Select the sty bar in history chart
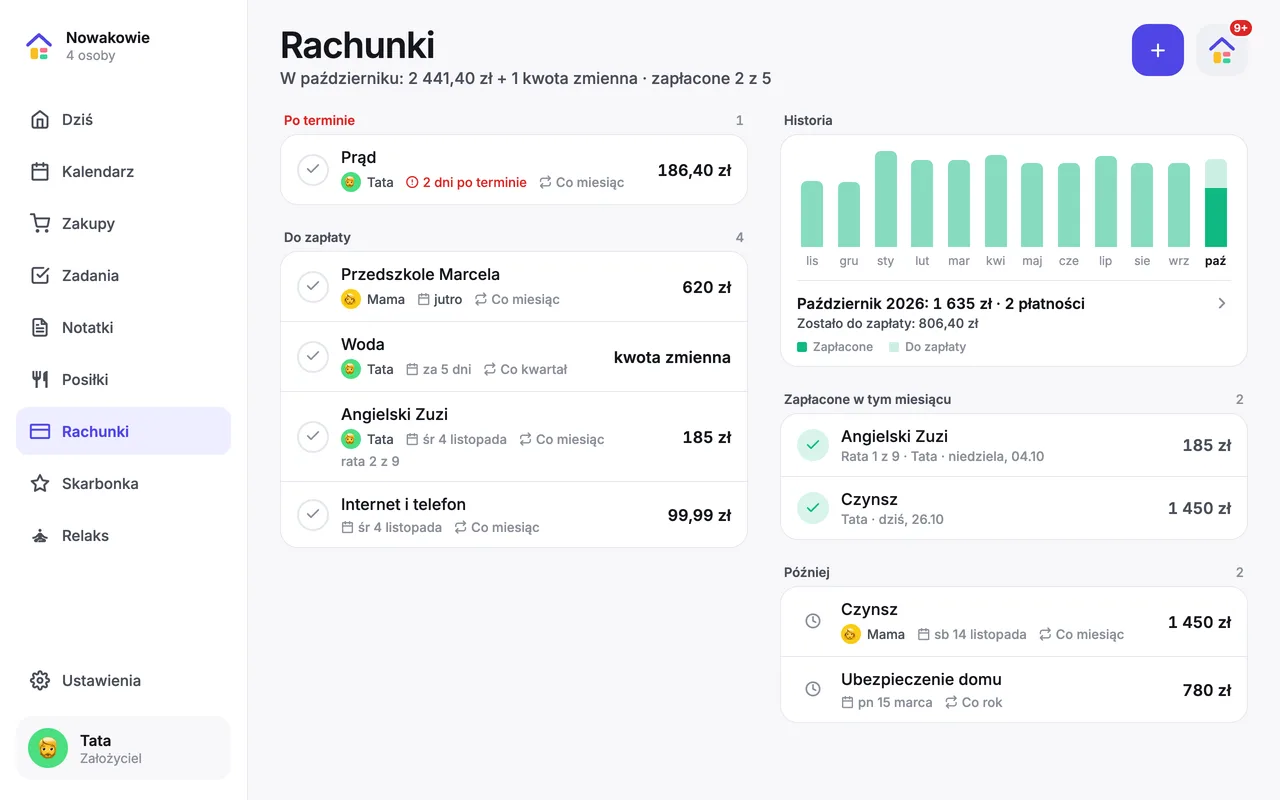 click(885, 199)
